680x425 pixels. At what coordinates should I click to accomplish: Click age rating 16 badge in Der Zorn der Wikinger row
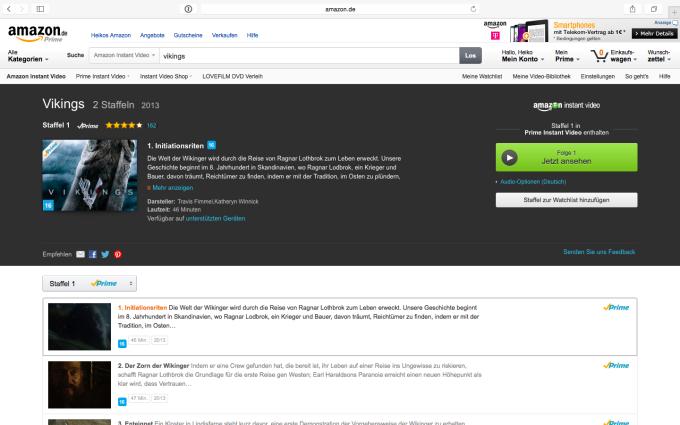(x=122, y=402)
